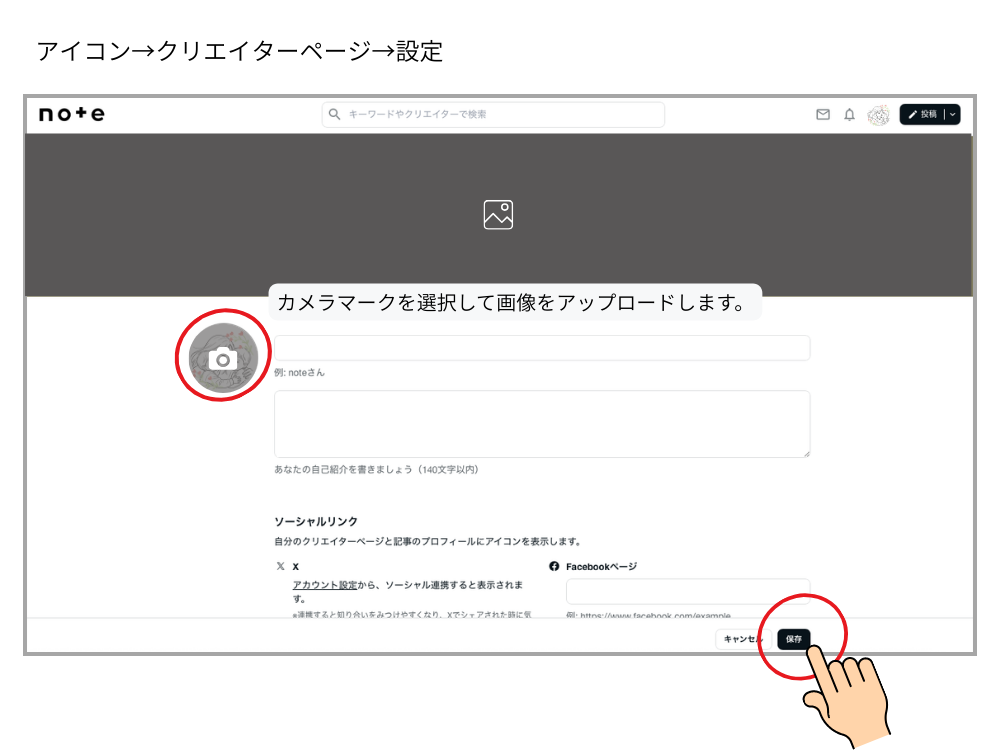Open notifications via the bell icon
The image size is (1000, 750).
pyautogui.click(x=849, y=115)
